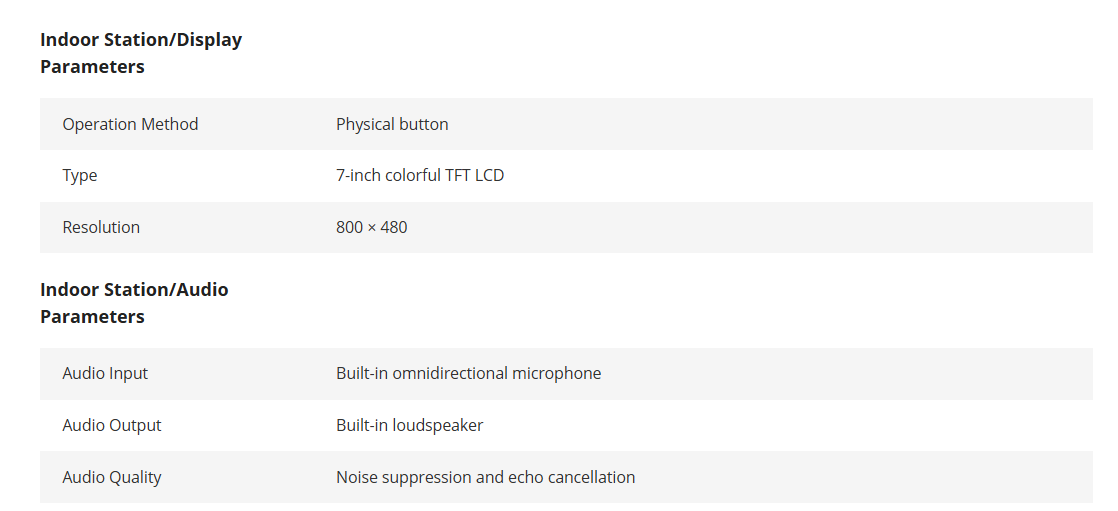Select the Type row label
Viewport: 1118px width, 511px height.
click(x=80, y=175)
